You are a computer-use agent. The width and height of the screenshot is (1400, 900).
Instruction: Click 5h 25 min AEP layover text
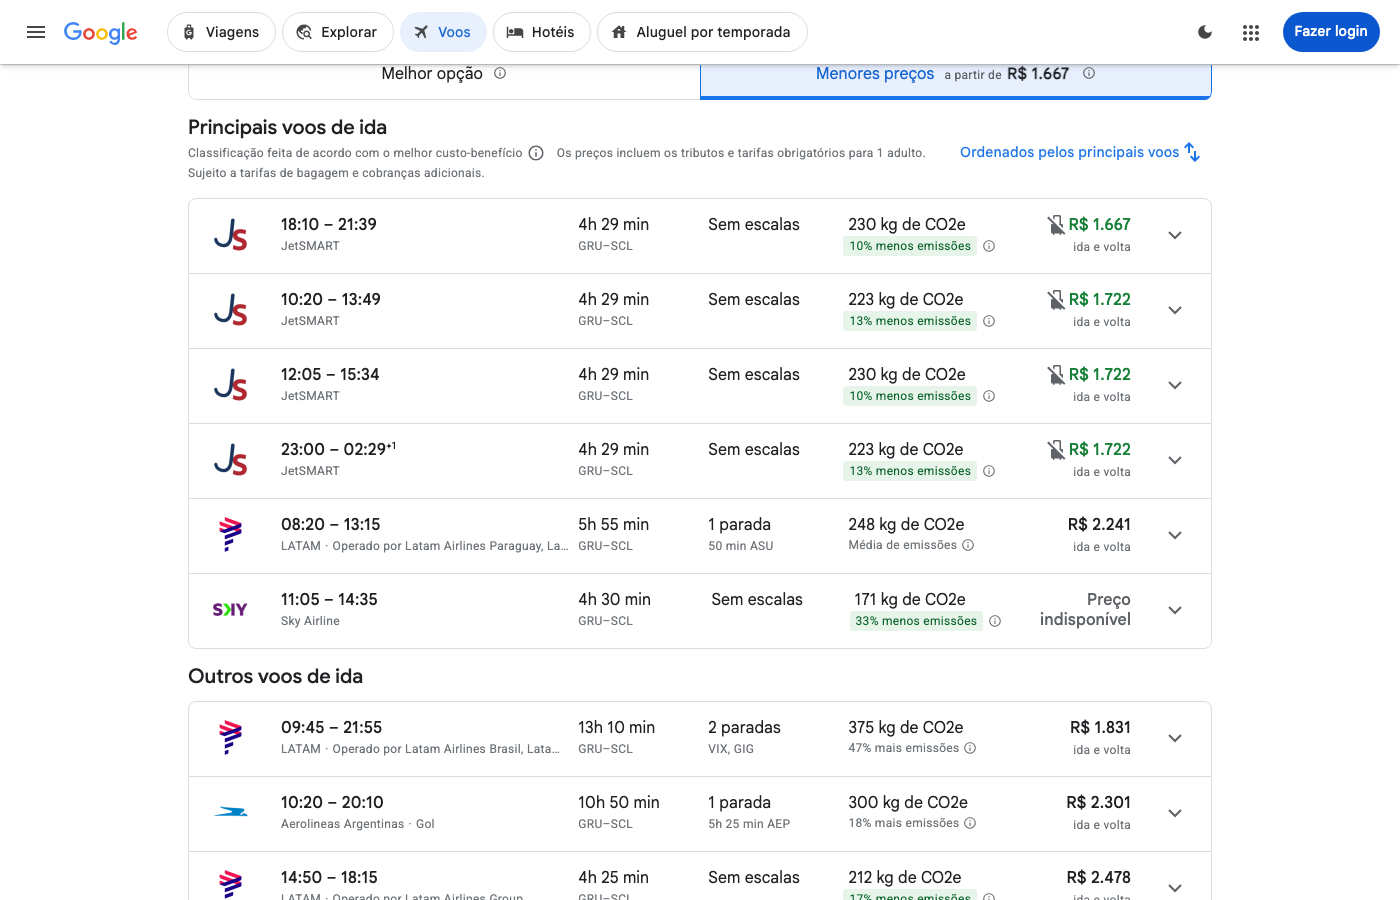(x=749, y=824)
